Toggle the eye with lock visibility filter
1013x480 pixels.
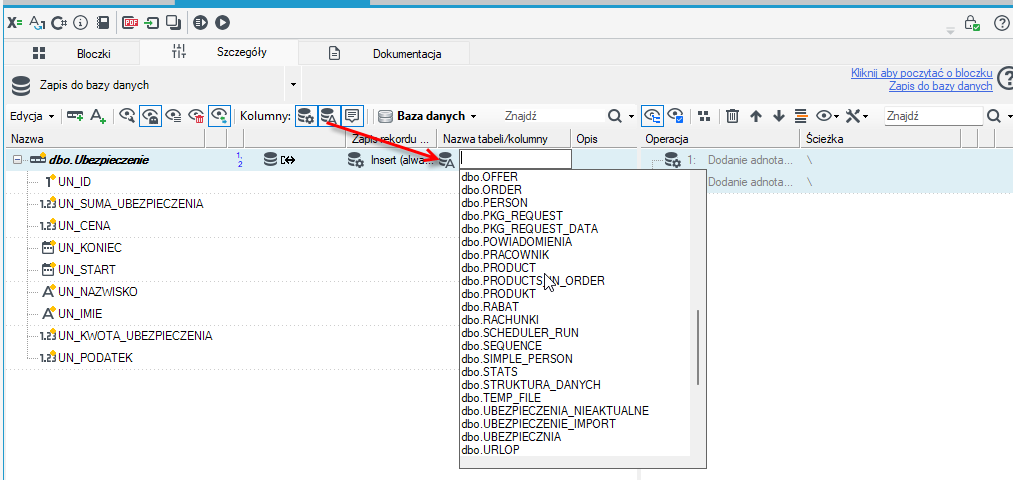click(150, 116)
